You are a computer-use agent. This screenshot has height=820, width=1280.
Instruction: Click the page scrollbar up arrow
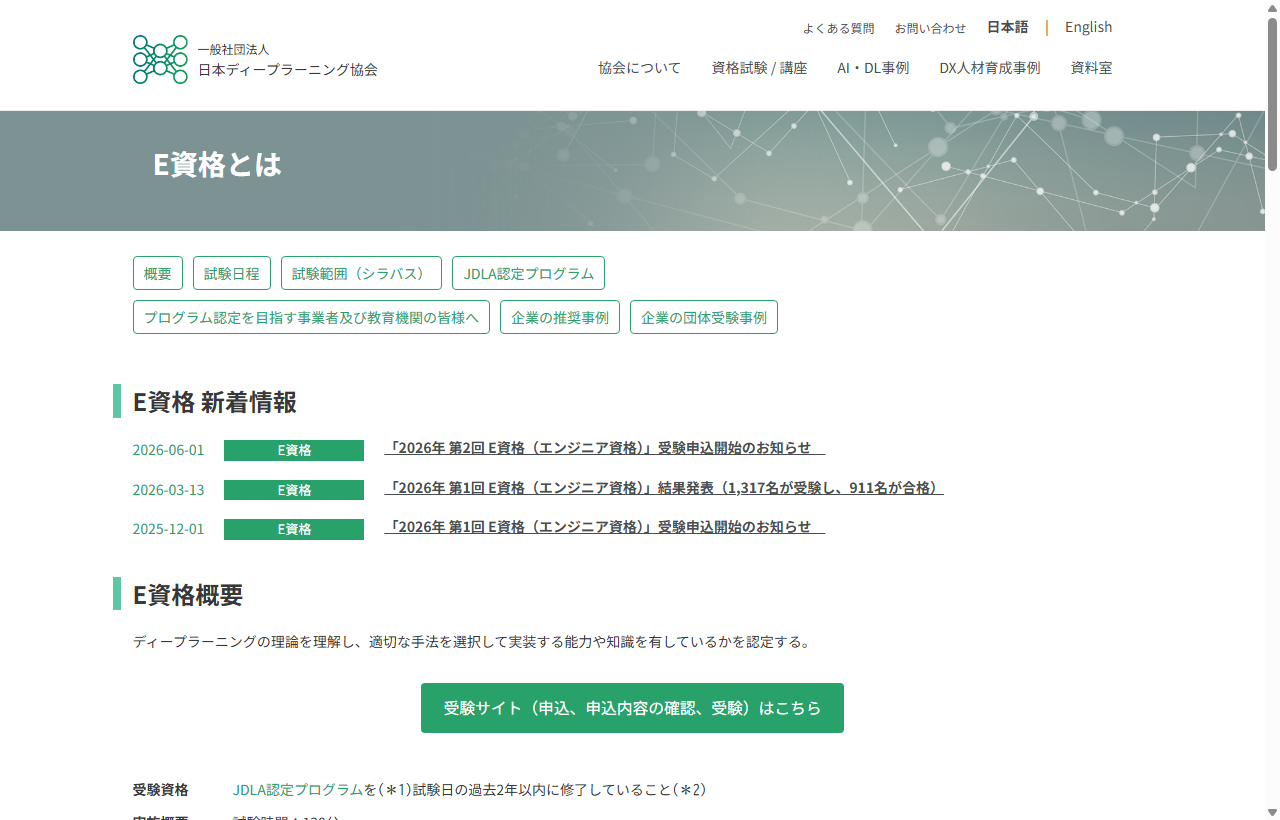click(1272, 8)
